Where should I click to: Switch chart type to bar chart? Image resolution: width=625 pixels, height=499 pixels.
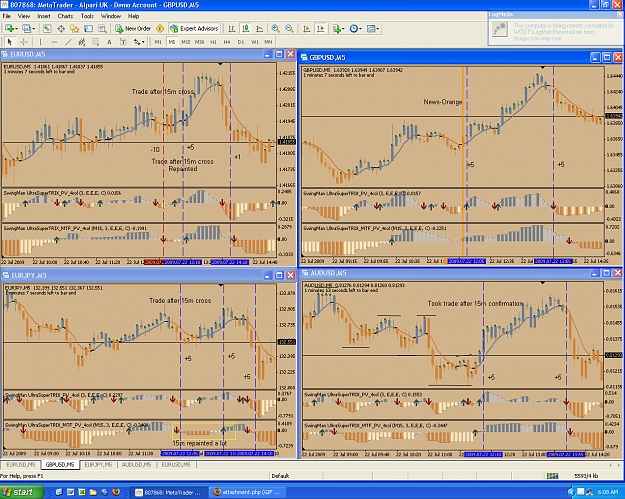point(232,28)
